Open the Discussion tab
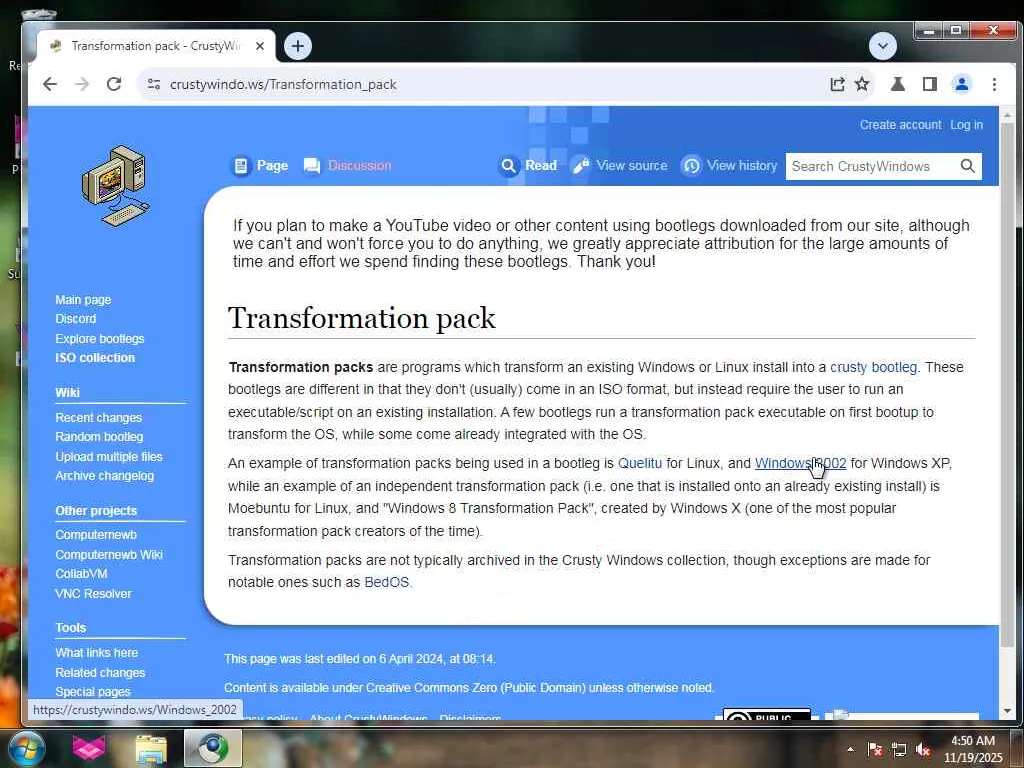The width and height of the screenshot is (1024, 768). 348,166
